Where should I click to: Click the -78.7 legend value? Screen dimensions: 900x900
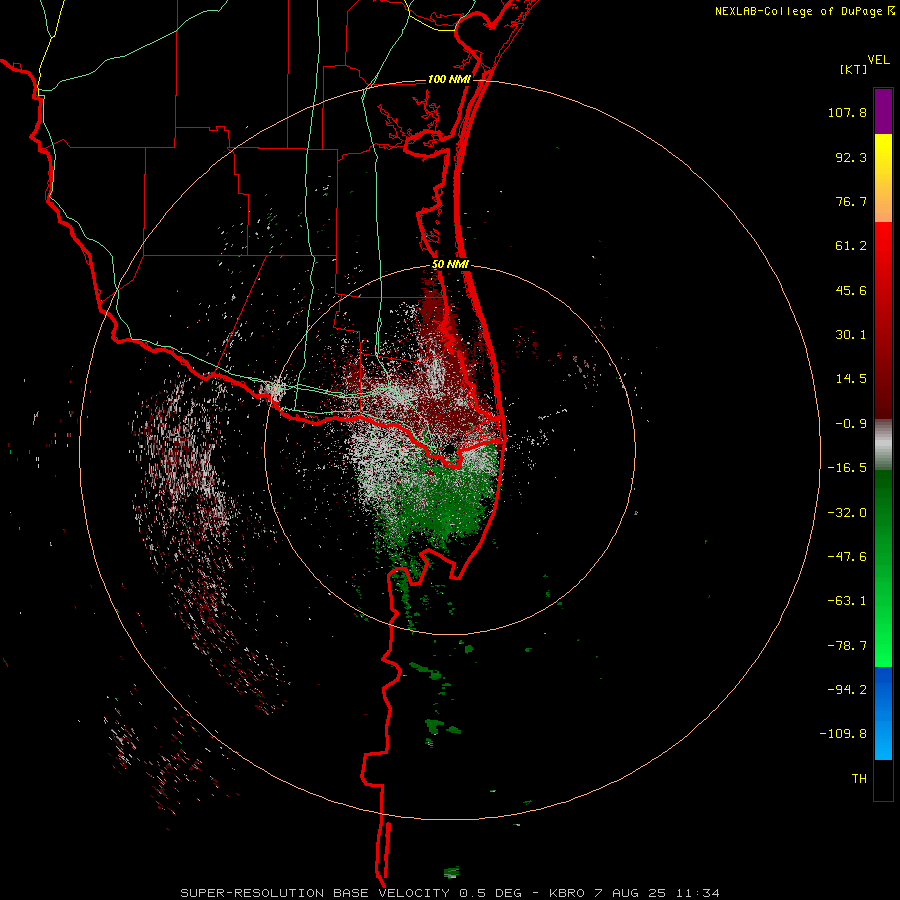click(847, 646)
